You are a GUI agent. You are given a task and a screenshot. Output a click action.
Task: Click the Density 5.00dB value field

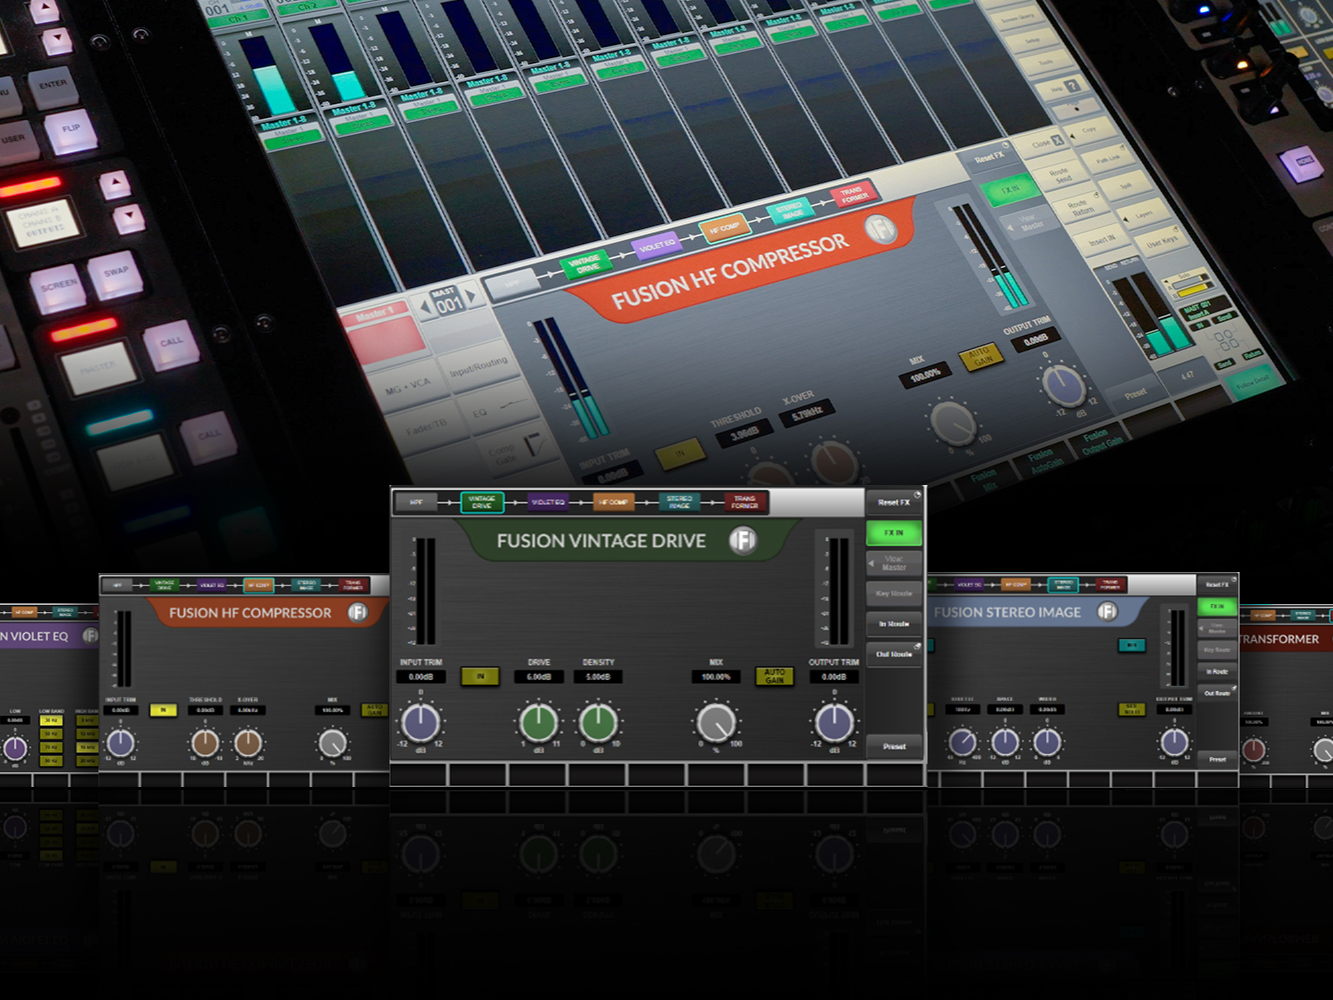click(x=598, y=677)
